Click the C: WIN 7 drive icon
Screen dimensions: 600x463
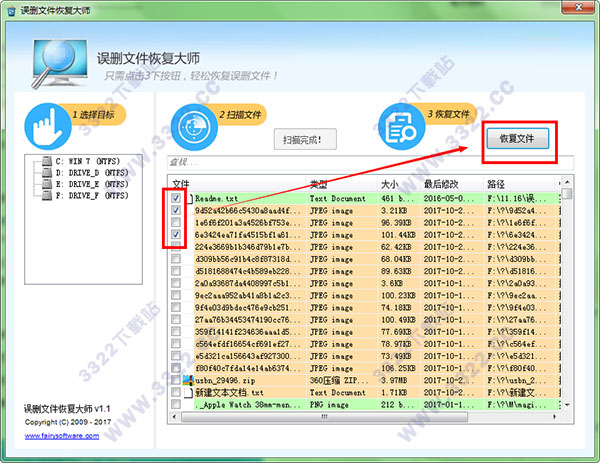[x=47, y=161]
